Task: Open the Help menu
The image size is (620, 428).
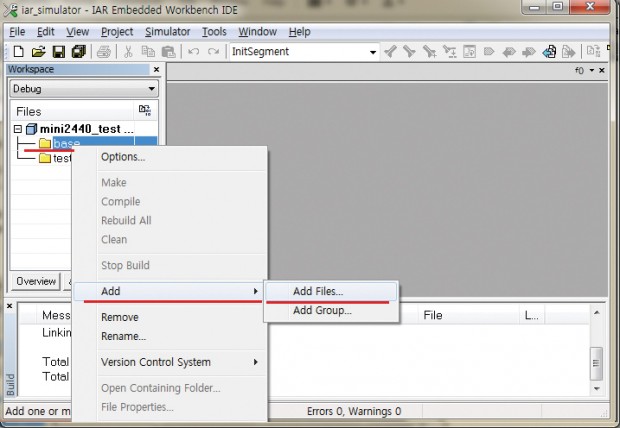Action: [299, 32]
